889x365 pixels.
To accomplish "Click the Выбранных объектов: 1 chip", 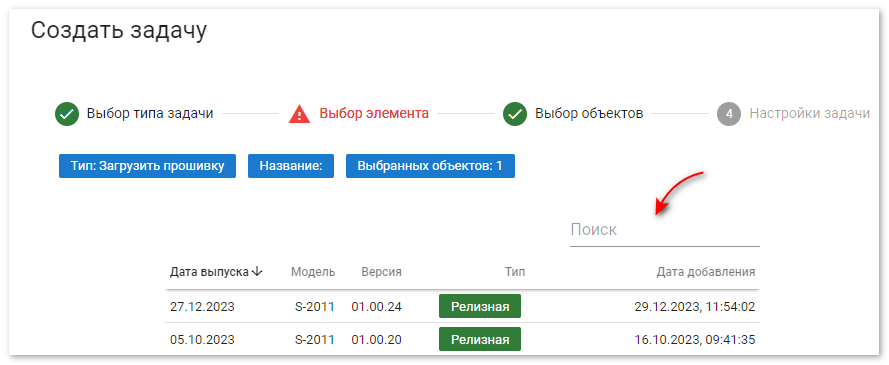I will [430, 166].
